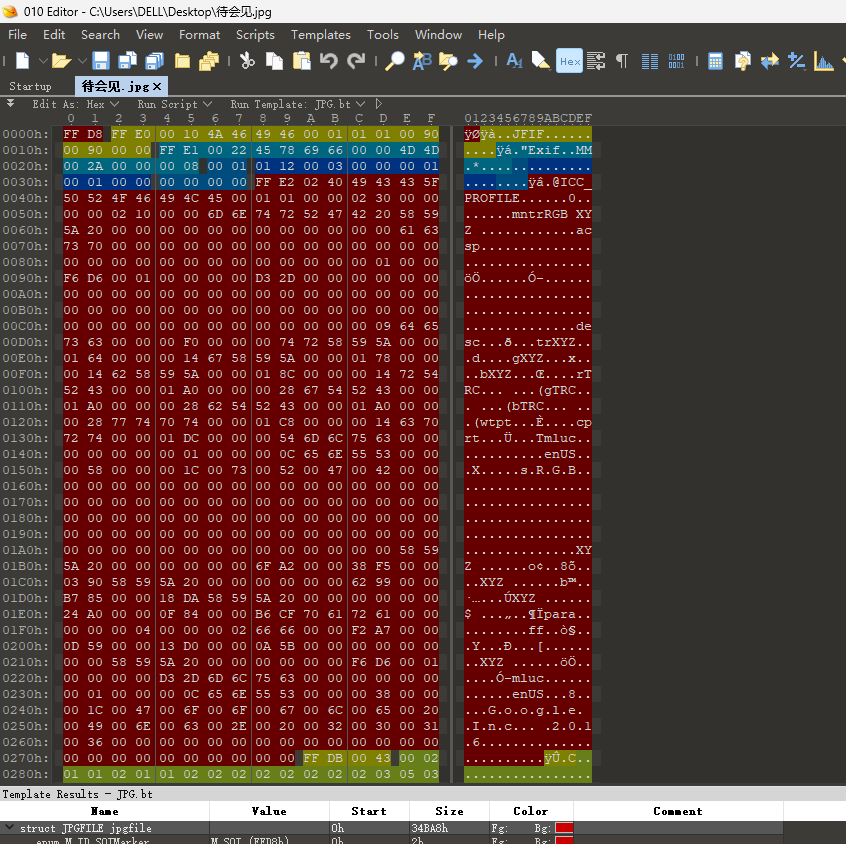
Task: Open Find with the magnifier icon
Action: click(394, 61)
